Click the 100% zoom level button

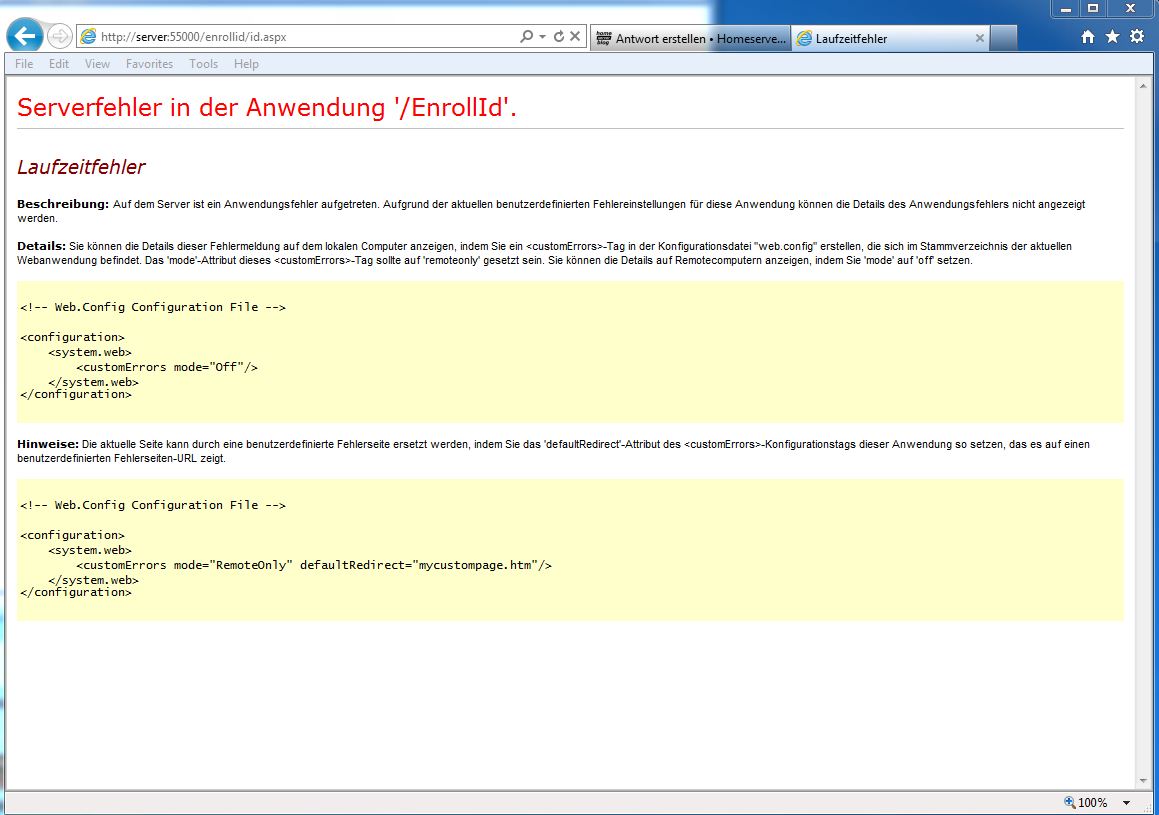[x=1086, y=803]
